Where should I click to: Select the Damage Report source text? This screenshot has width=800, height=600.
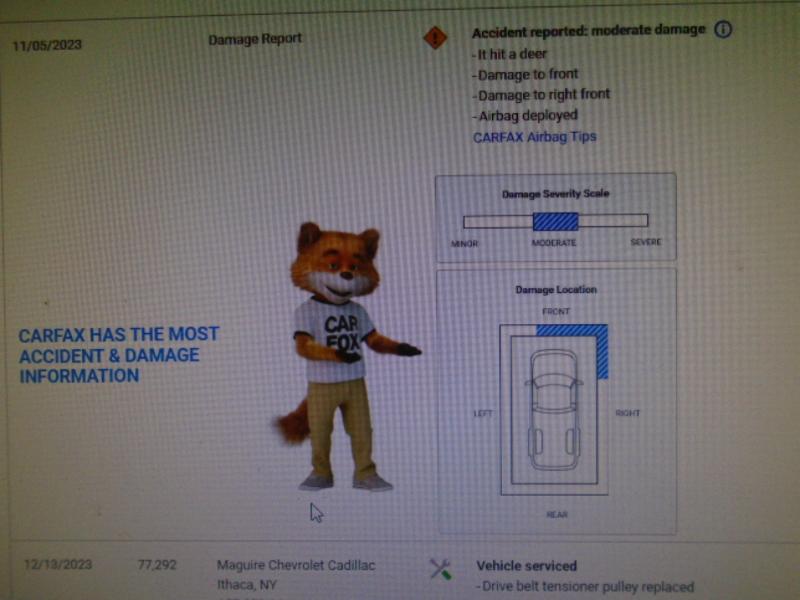coord(255,39)
